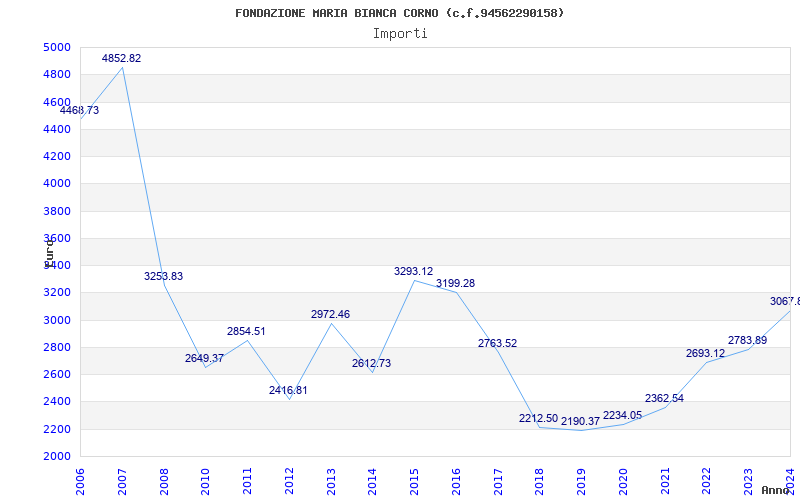Image resolution: width=800 pixels, height=500 pixels.
Task: Pick the year label '2013'
Action: [x=331, y=482]
